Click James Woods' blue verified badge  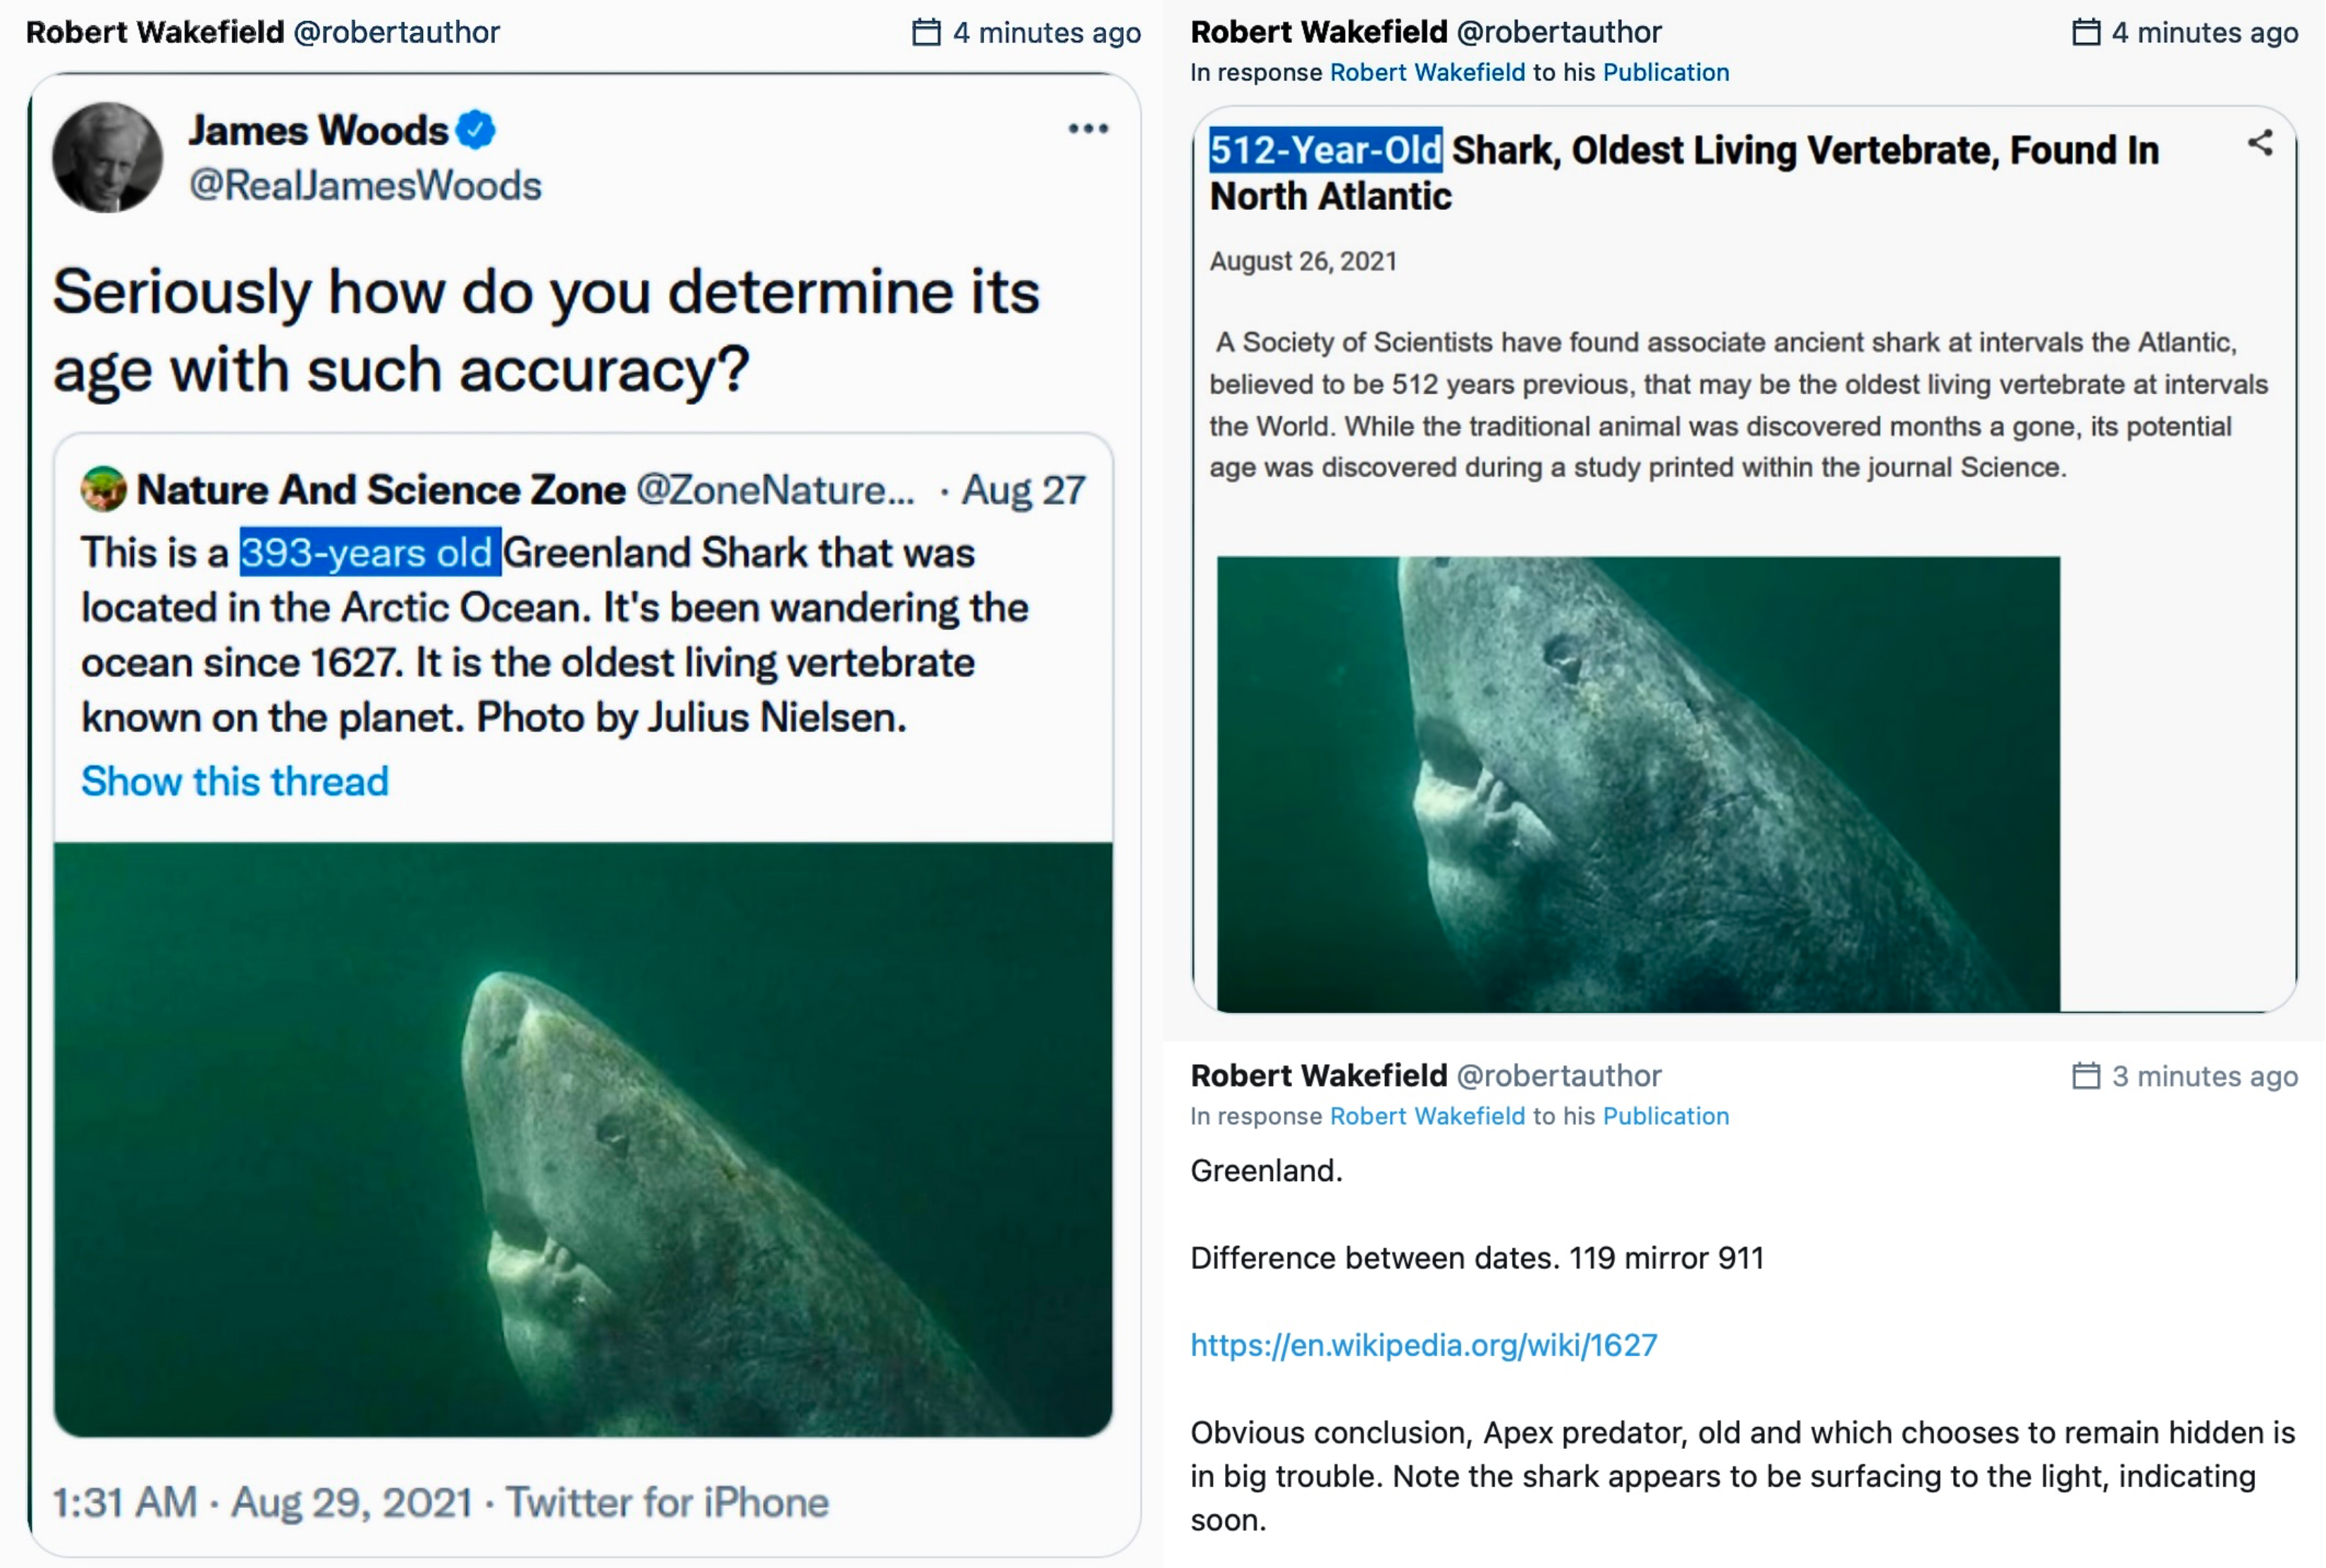476,130
